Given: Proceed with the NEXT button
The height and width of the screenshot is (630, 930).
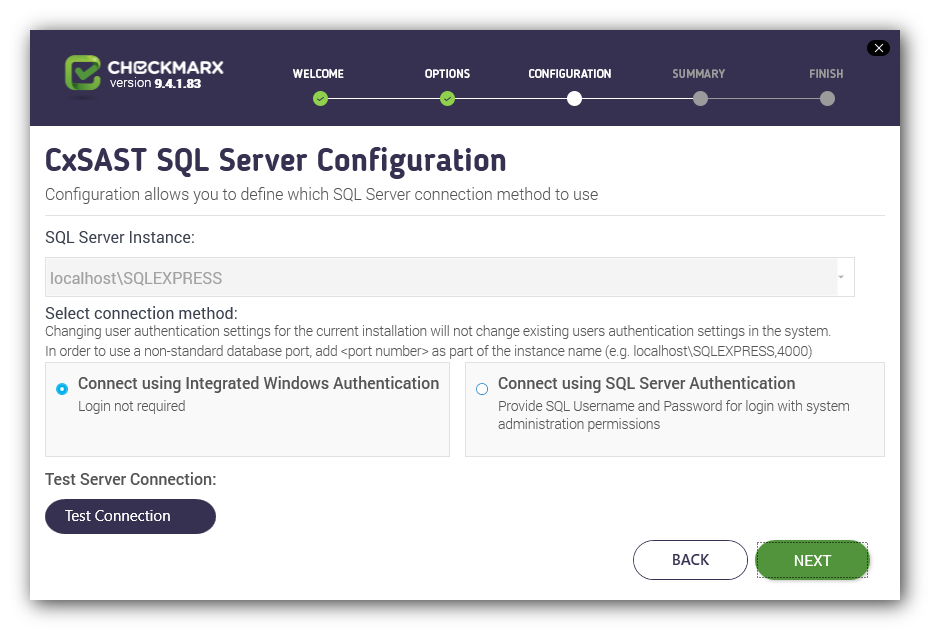Looking at the screenshot, I should [x=813, y=560].
